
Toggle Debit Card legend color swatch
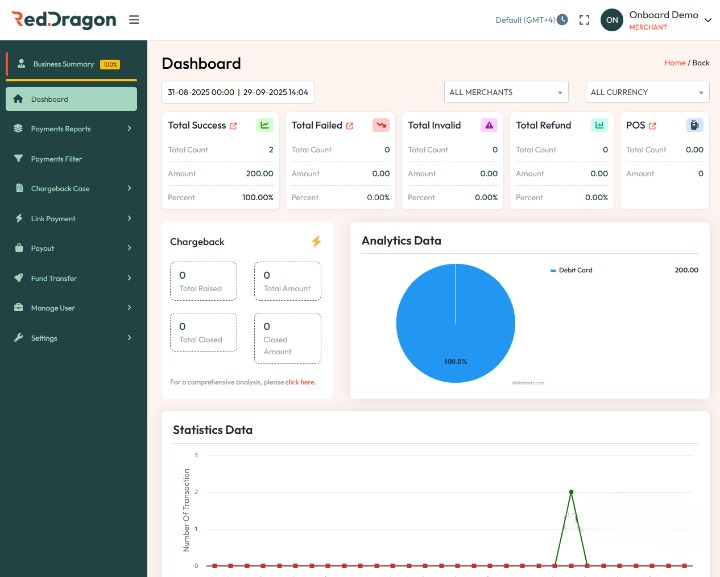click(553, 270)
